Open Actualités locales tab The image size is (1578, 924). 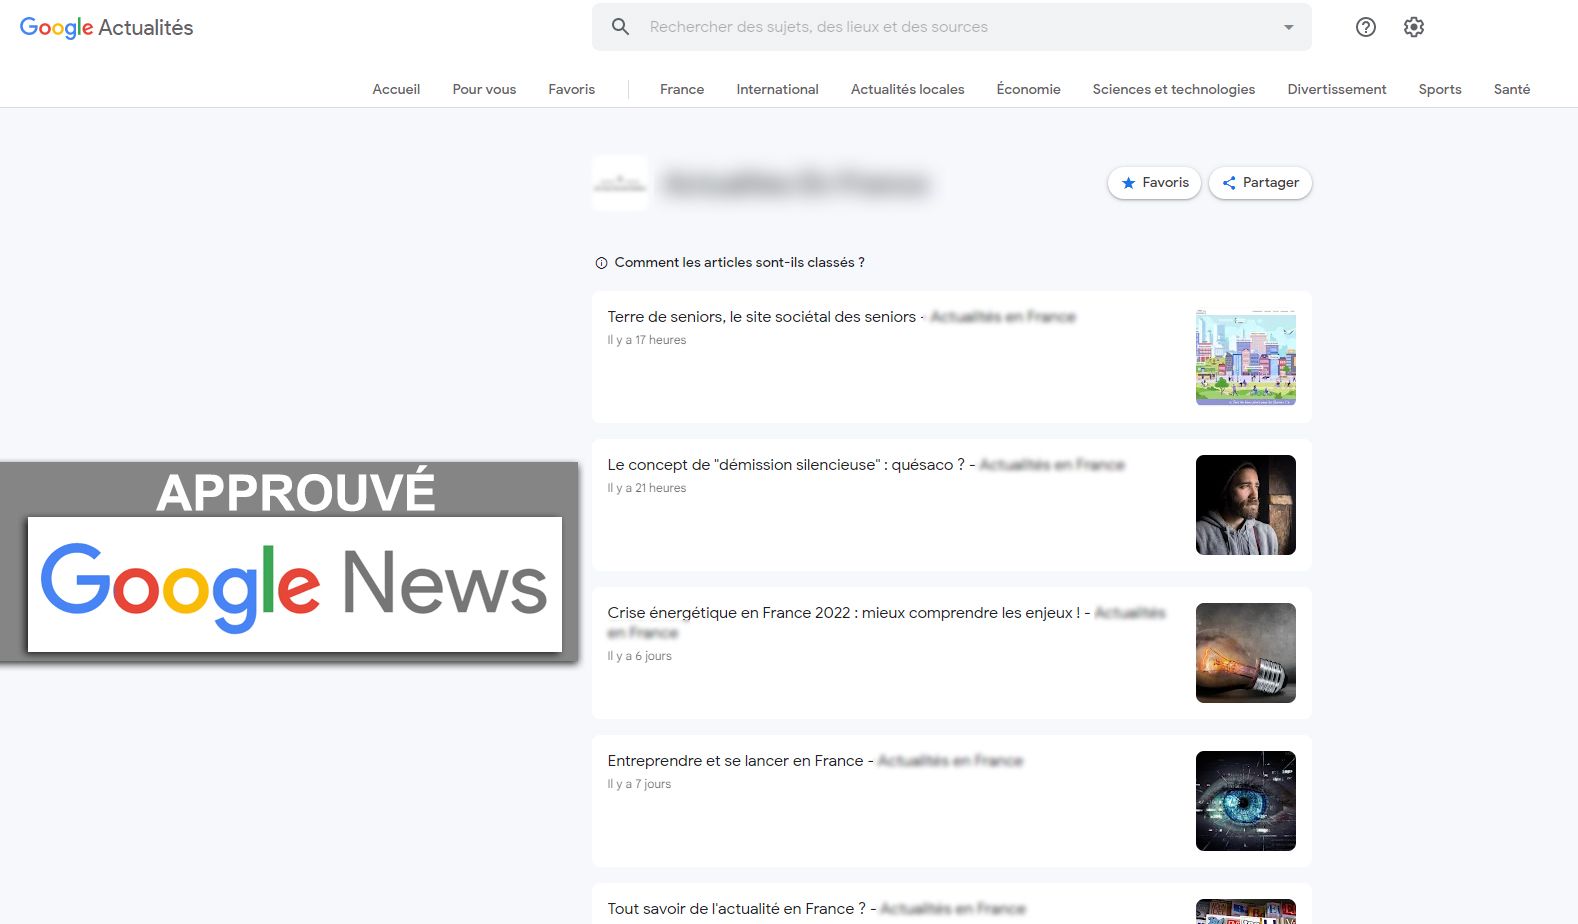click(908, 89)
